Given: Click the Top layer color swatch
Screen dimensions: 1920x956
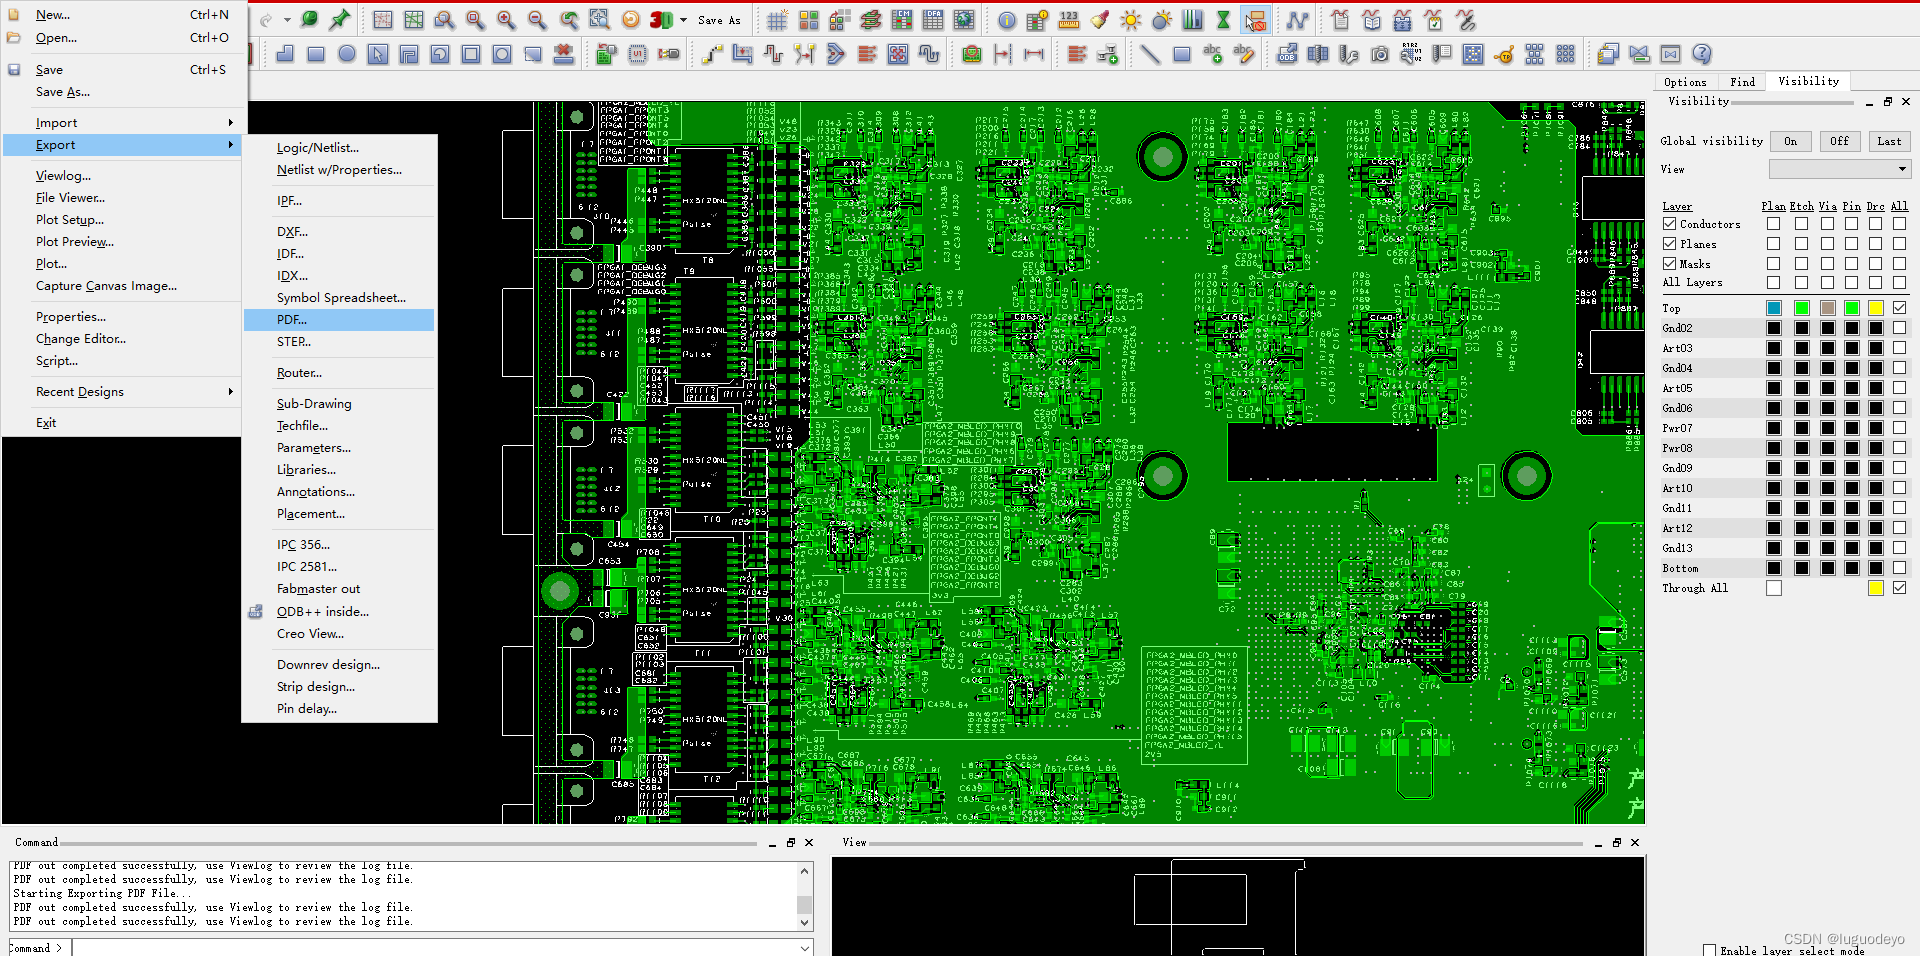Looking at the screenshot, I should tap(1773, 308).
